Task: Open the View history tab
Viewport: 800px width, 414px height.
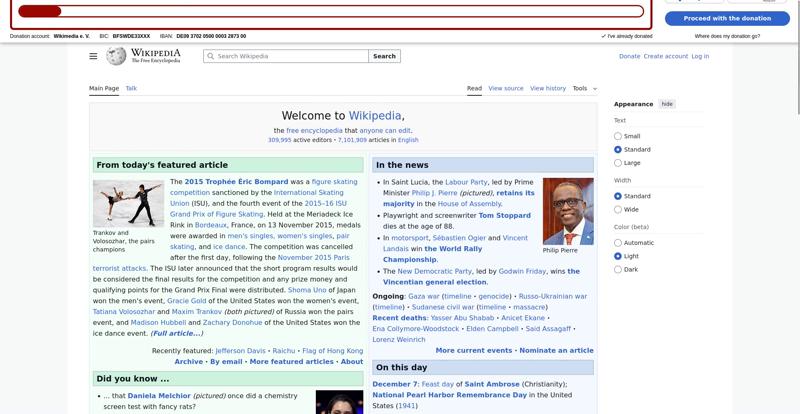Action: [x=547, y=88]
